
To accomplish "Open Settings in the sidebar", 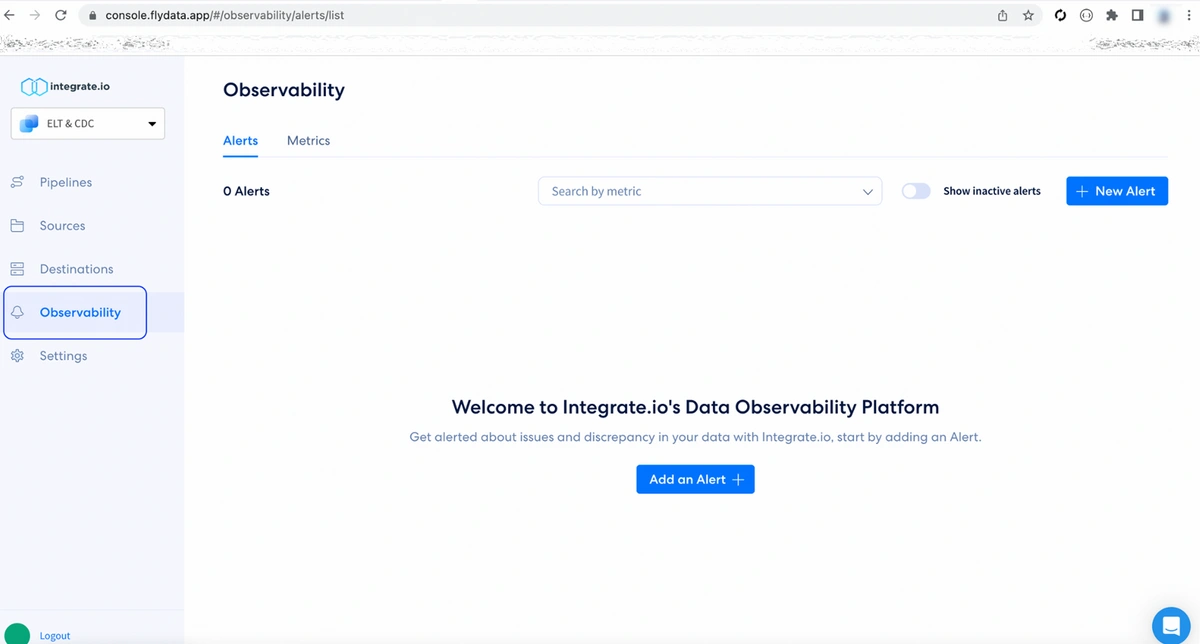I will (x=63, y=356).
